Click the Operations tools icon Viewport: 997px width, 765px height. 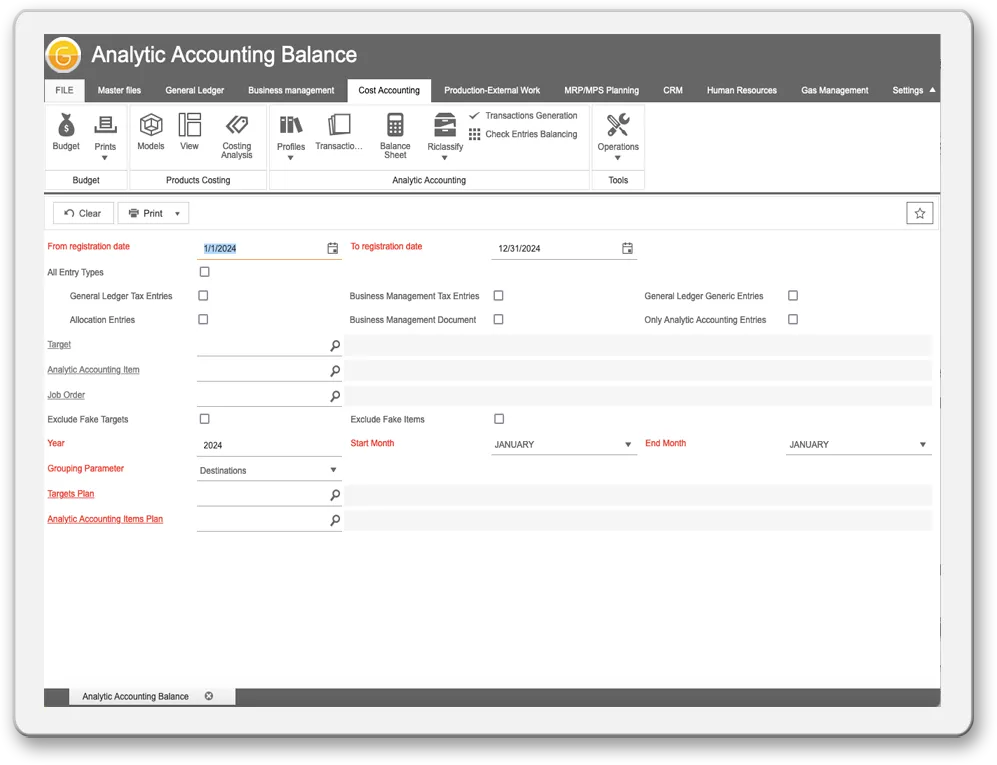click(618, 126)
